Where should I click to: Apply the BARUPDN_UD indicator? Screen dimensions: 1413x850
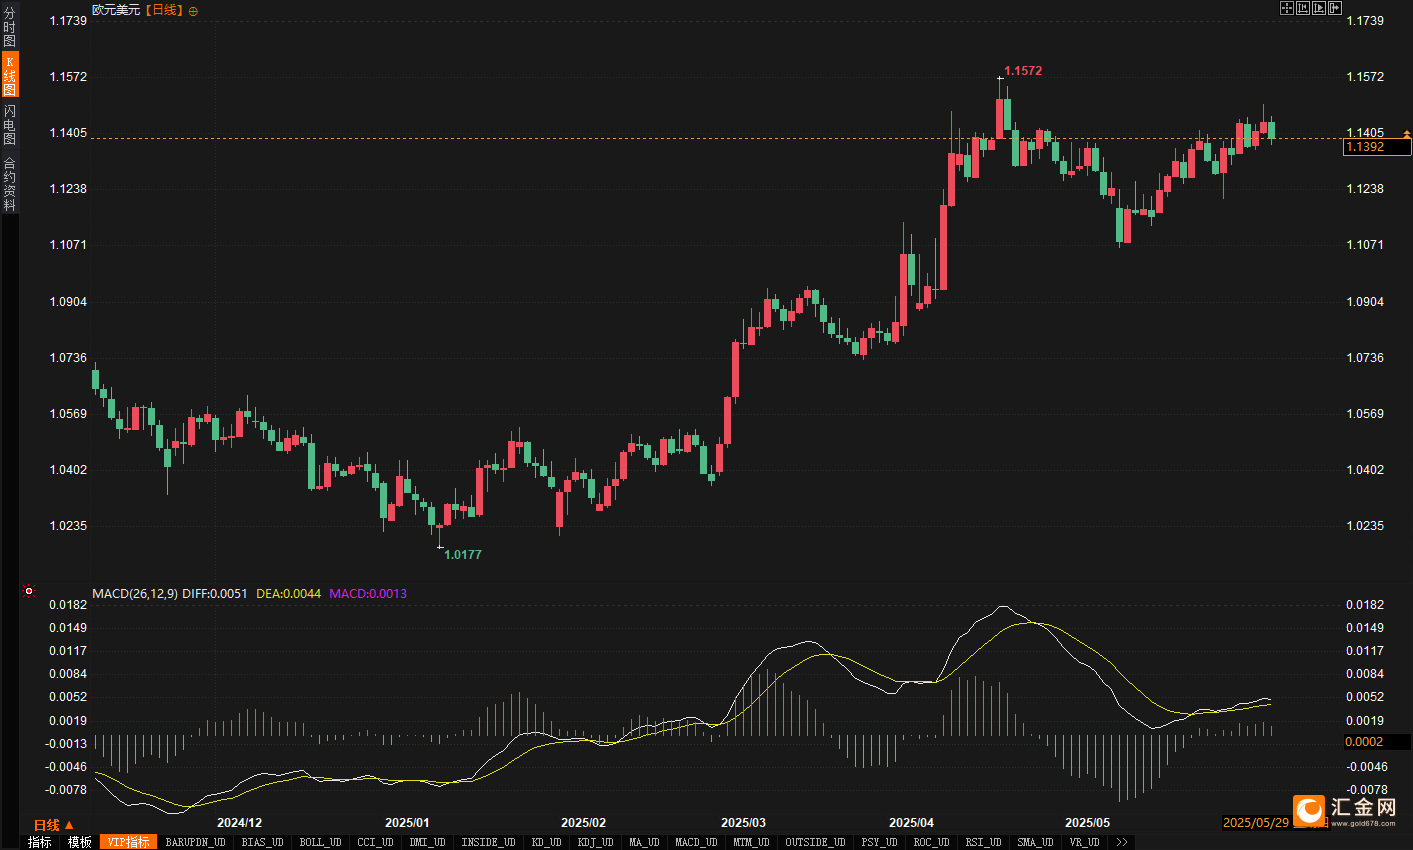click(x=196, y=842)
